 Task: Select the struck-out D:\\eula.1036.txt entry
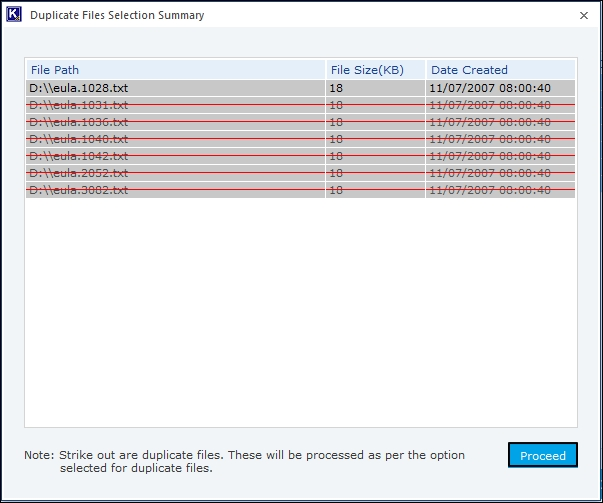[x=301, y=122]
